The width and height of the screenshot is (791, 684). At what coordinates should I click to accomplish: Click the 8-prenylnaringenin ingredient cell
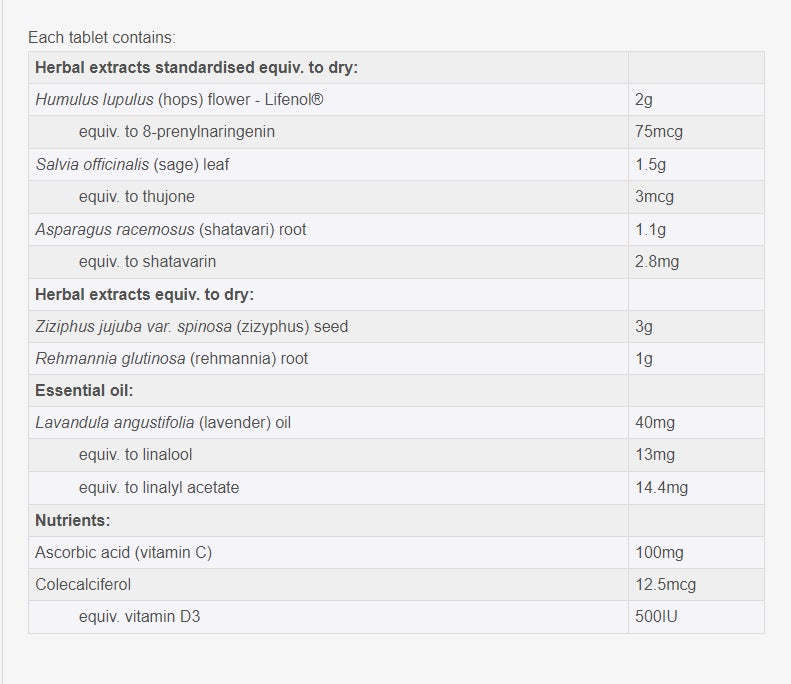(177, 132)
